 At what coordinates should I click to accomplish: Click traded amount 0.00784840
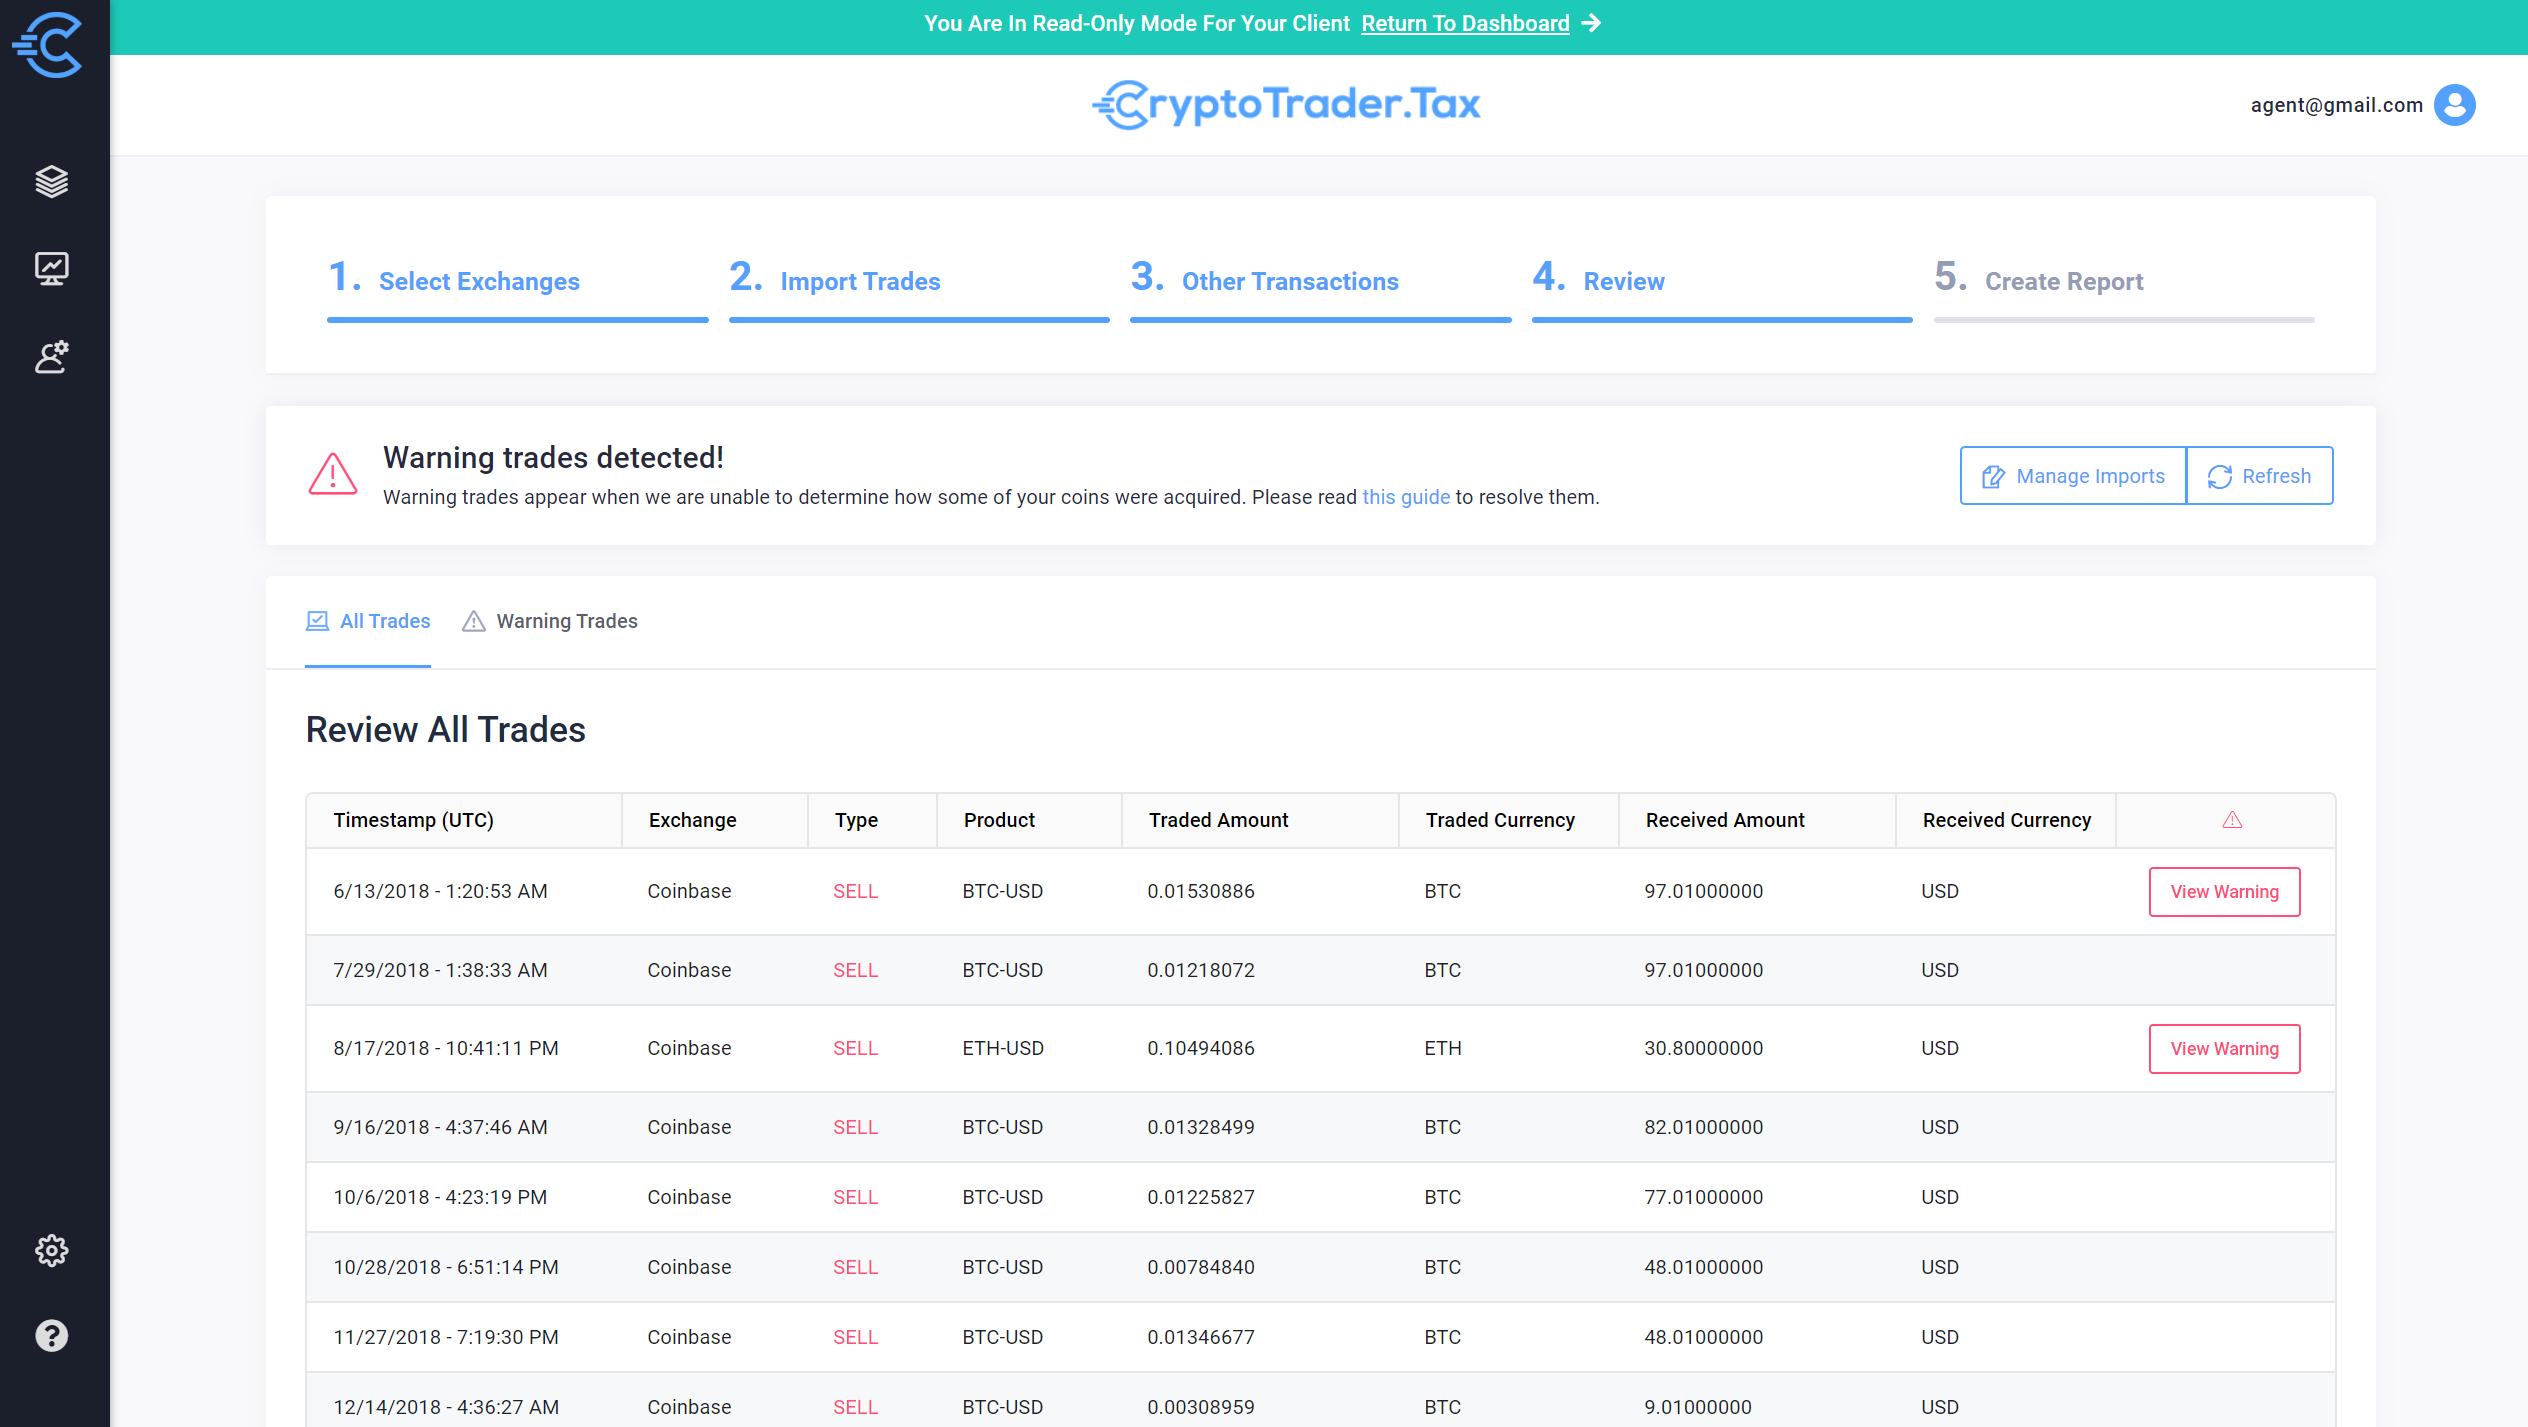1201,1267
